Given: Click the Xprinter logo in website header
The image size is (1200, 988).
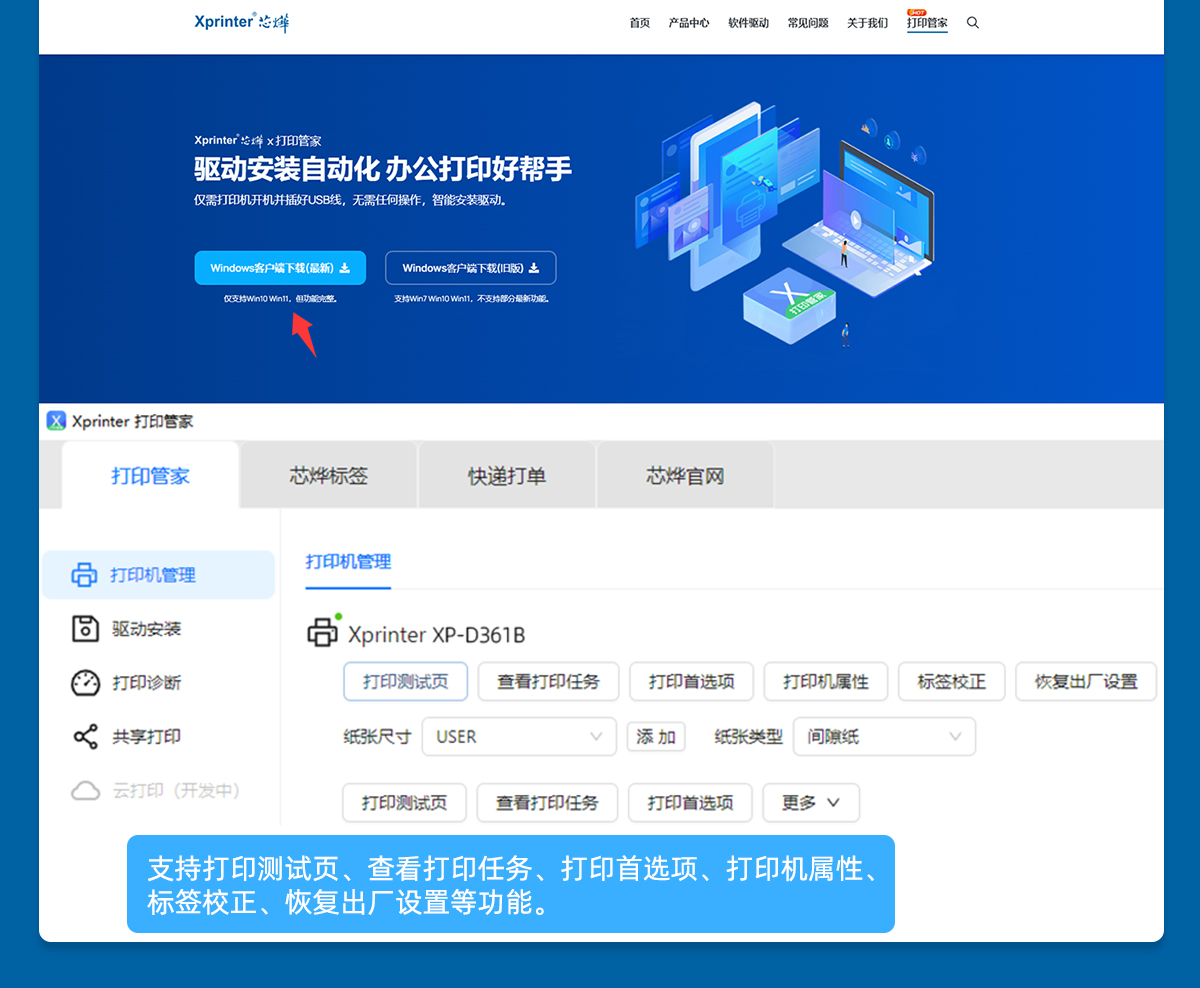Looking at the screenshot, I should coord(242,22).
